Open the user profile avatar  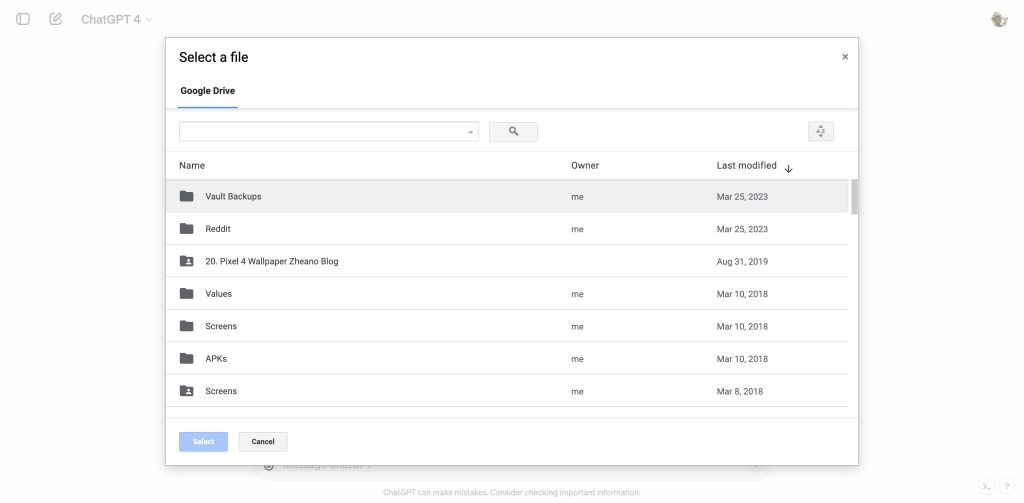998,19
